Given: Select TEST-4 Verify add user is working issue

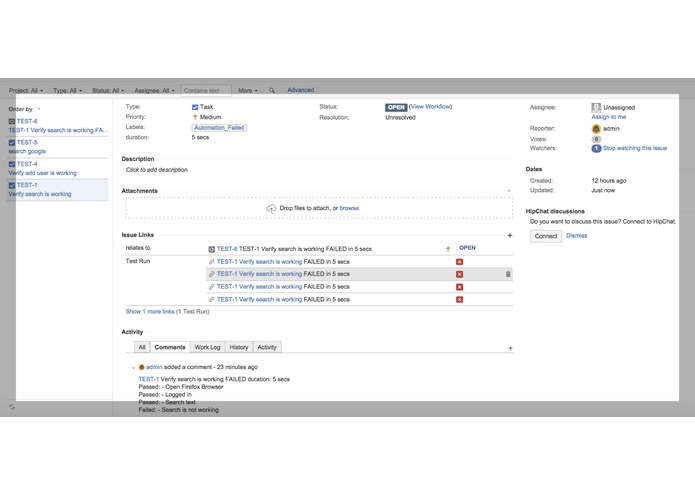Looking at the screenshot, I should [x=58, y=169].
